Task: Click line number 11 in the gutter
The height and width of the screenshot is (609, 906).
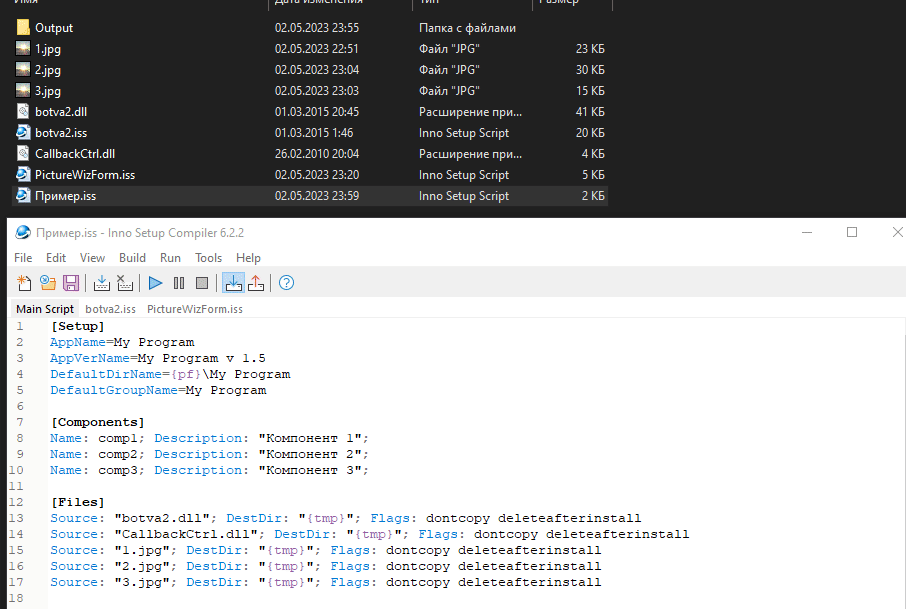Action: (16, 486)
